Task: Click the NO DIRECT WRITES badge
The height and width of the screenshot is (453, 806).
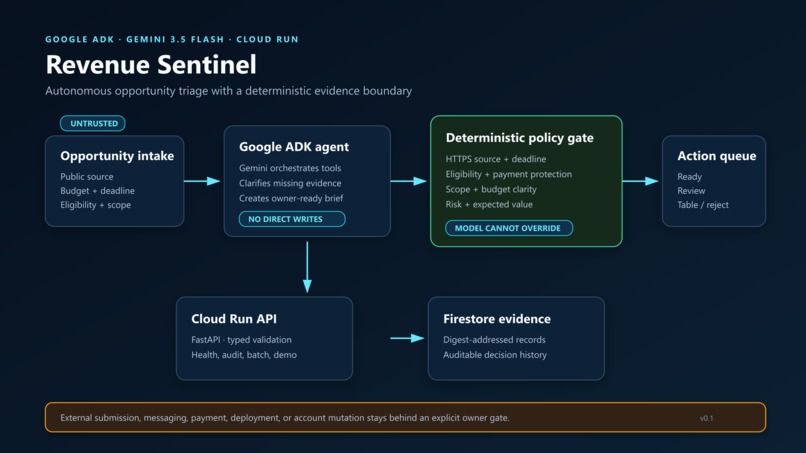Action: coord(292,219)
